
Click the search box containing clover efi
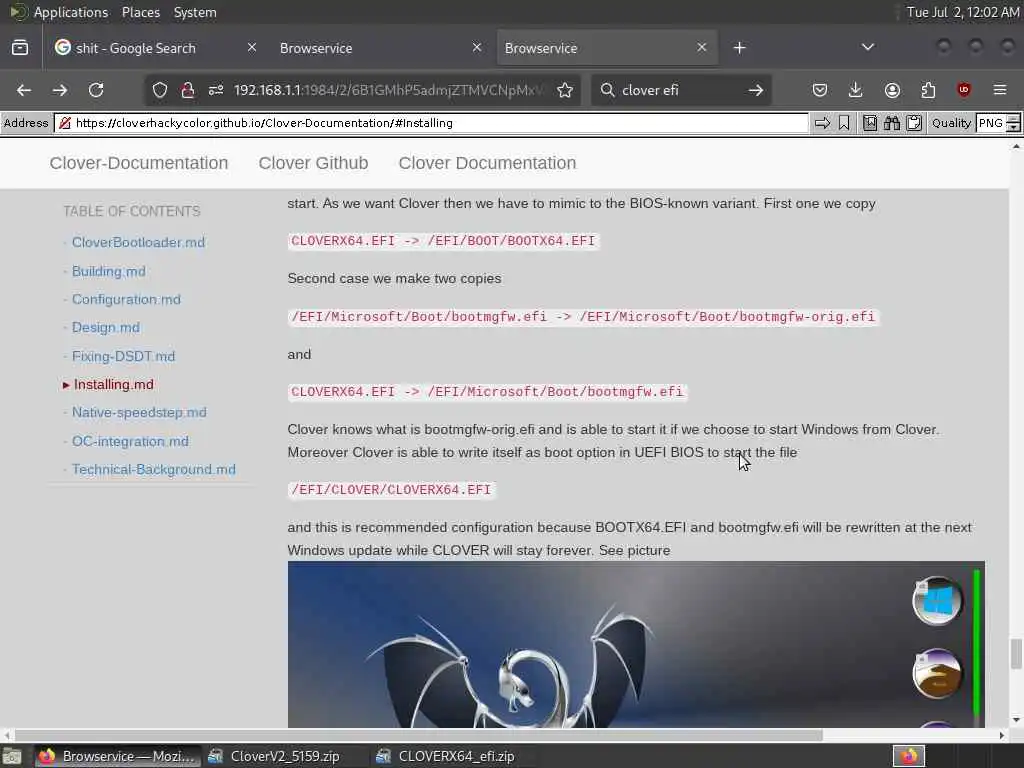(679, 90)
